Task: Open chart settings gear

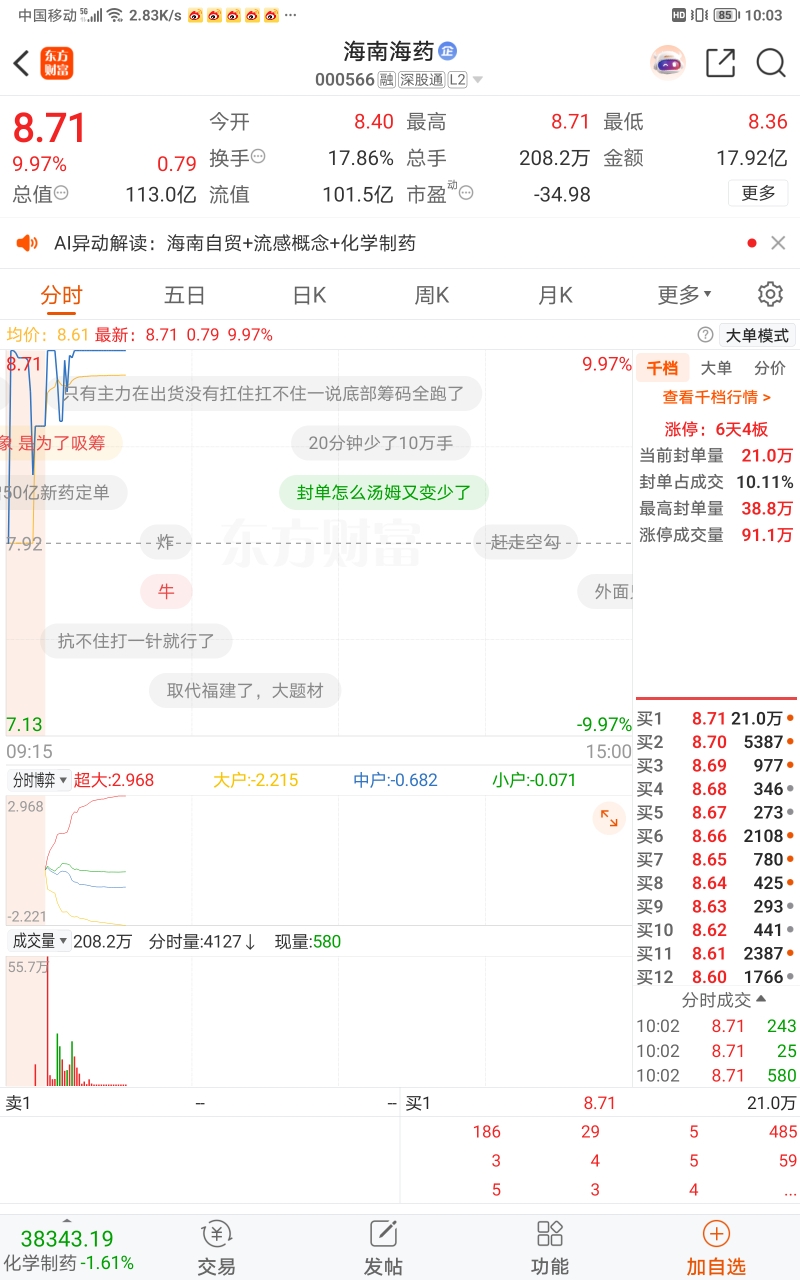Action: pyautogui.click(x=769, y=294)
